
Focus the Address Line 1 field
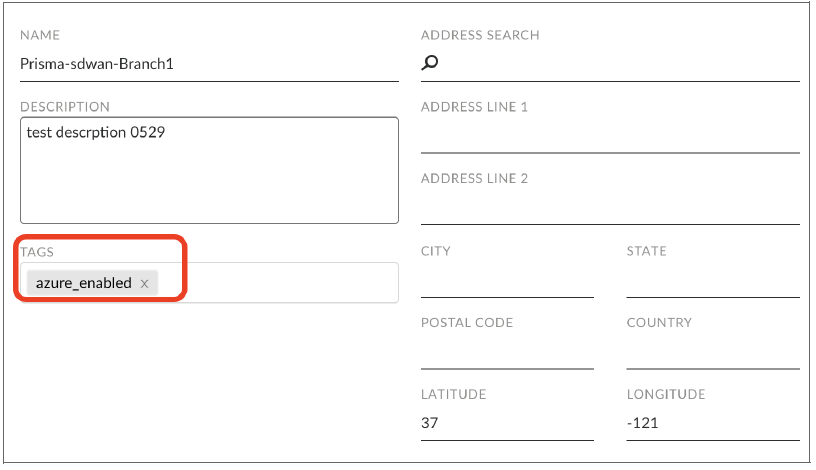coord(610,137)
